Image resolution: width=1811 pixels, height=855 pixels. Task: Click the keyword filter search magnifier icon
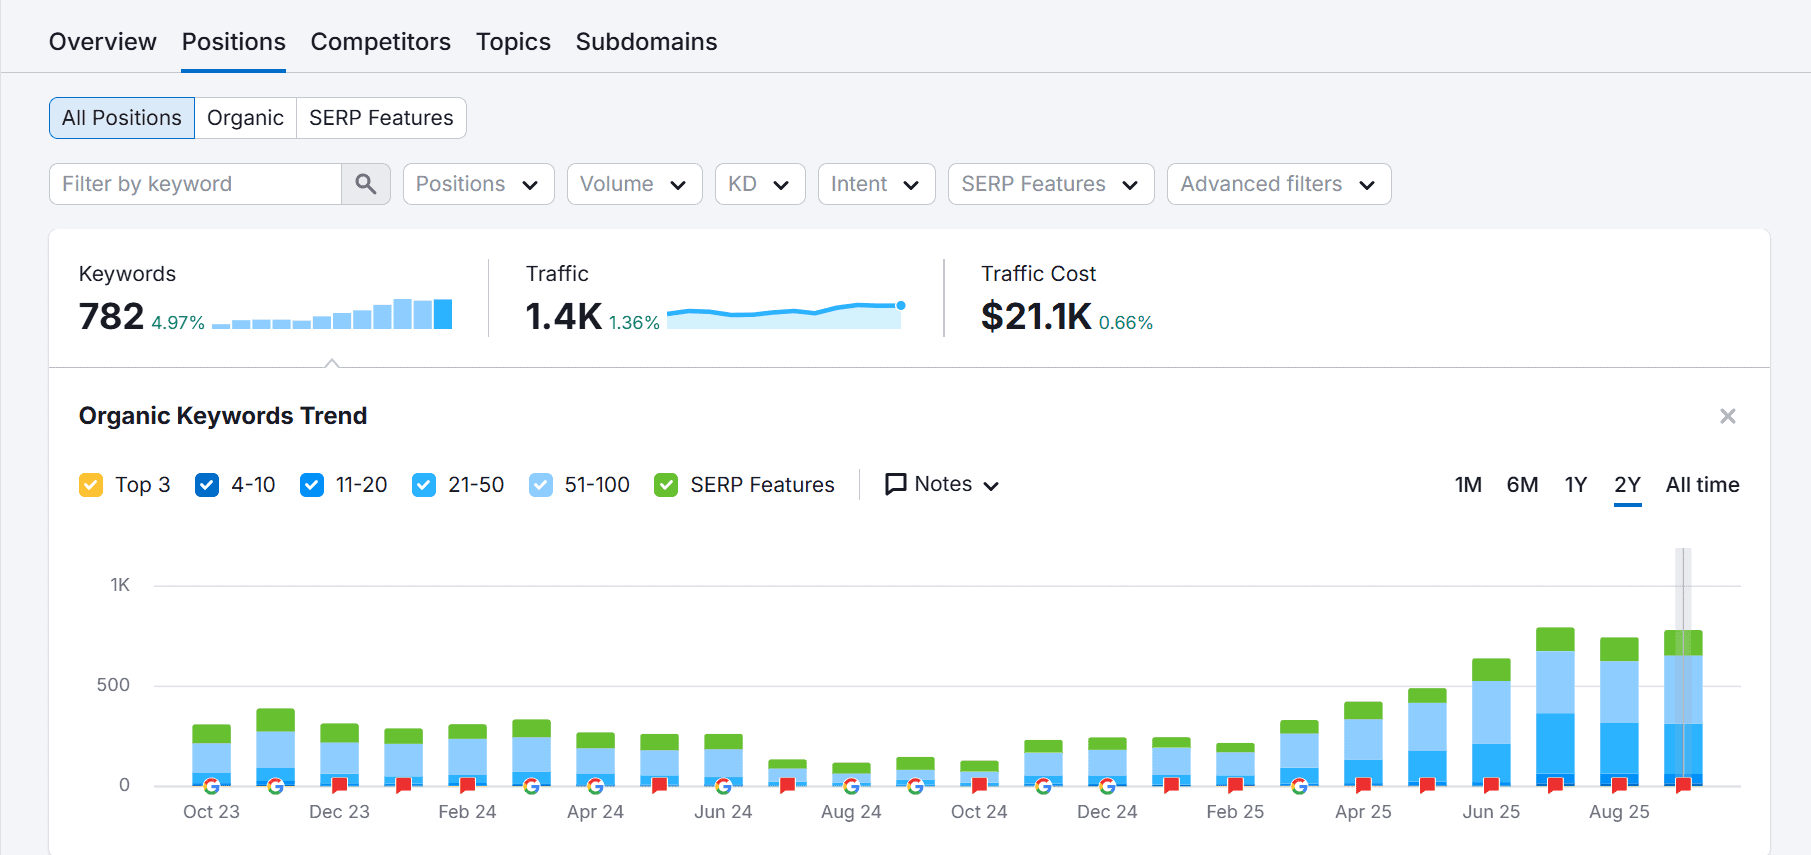coord(366,184)
